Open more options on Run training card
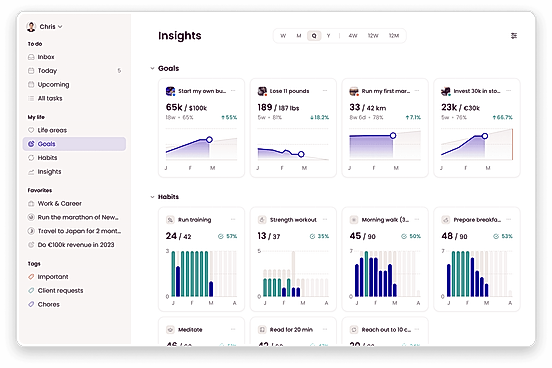 pyautogui.click(x=233, y=219)
